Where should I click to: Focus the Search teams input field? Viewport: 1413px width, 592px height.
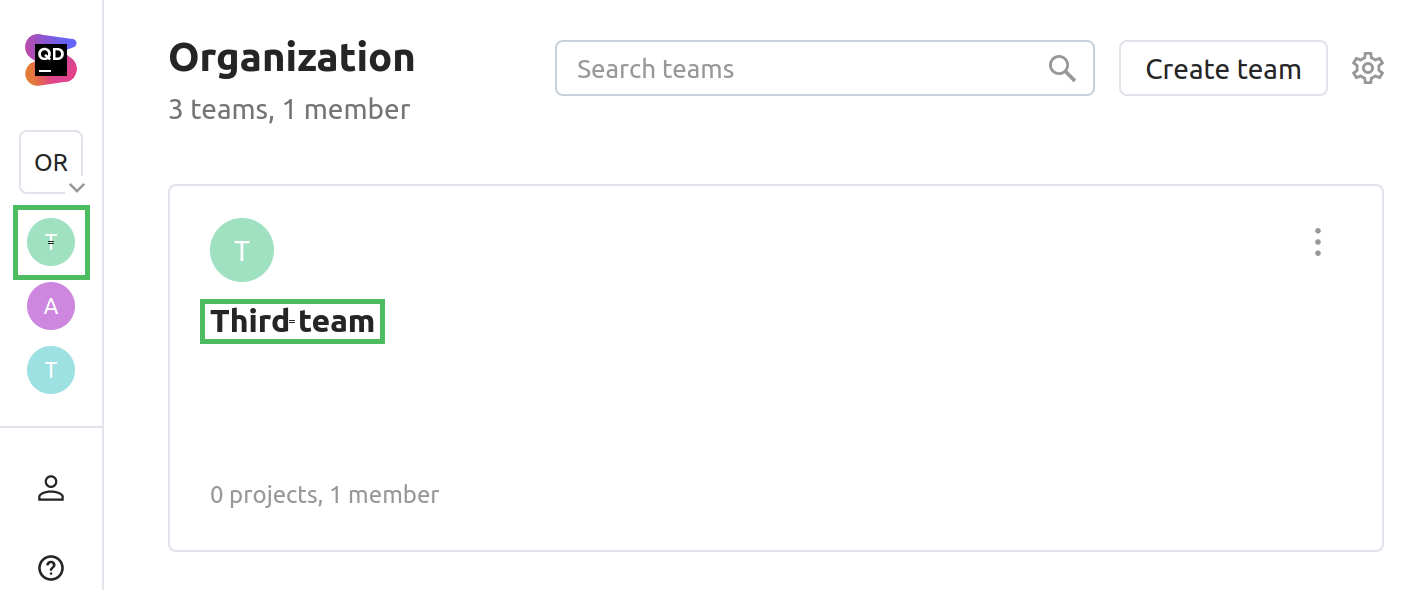tap(800, 69)
